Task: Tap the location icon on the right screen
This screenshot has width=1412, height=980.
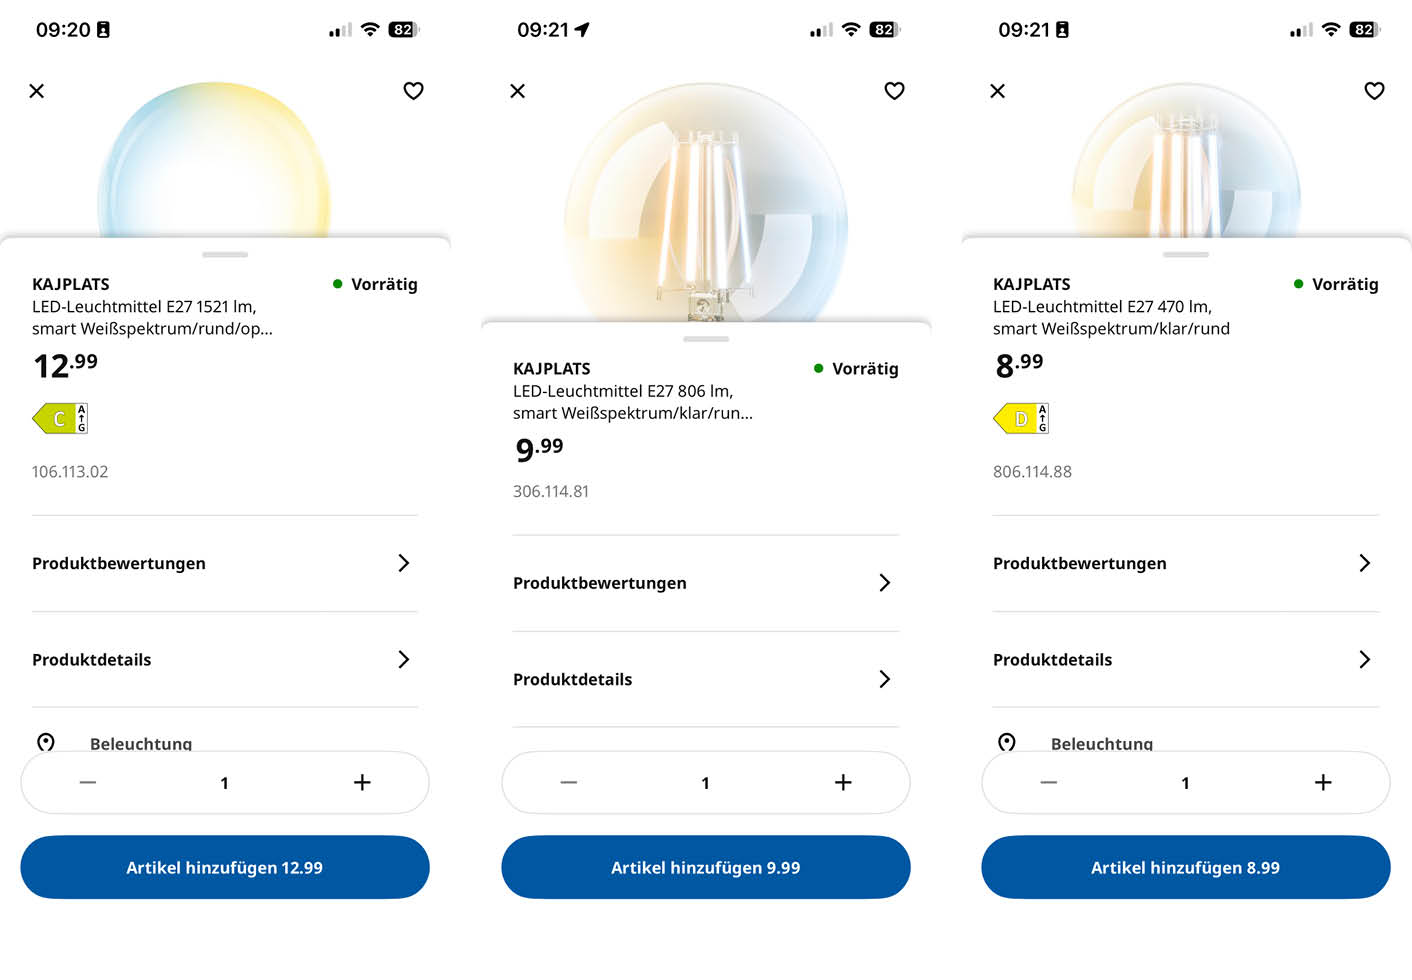Action: 1007,743
